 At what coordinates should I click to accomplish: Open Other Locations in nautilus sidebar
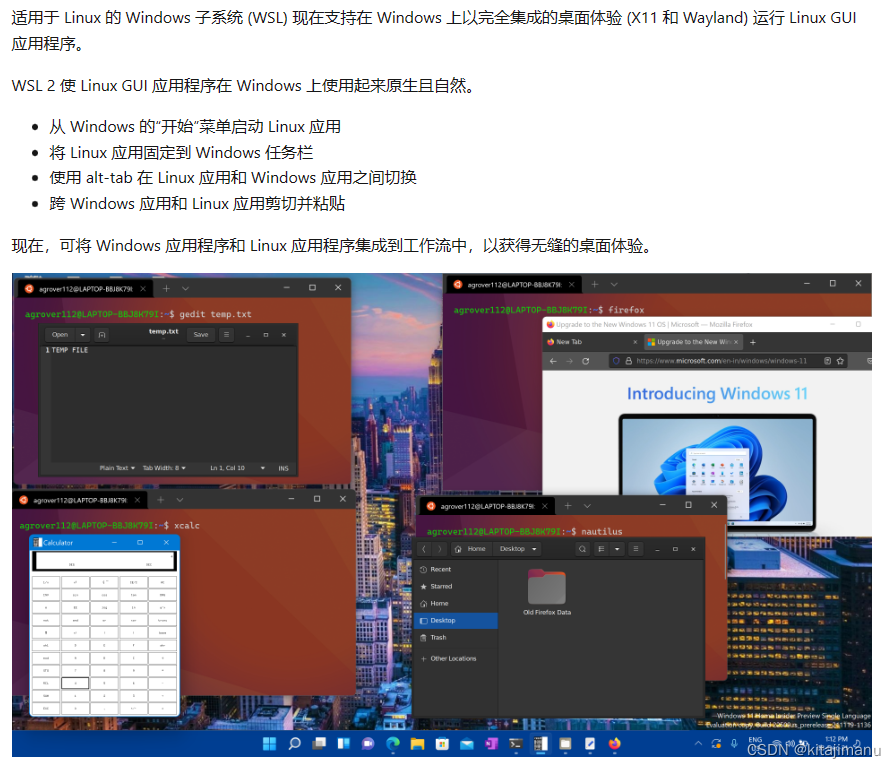tap(455, 659)
